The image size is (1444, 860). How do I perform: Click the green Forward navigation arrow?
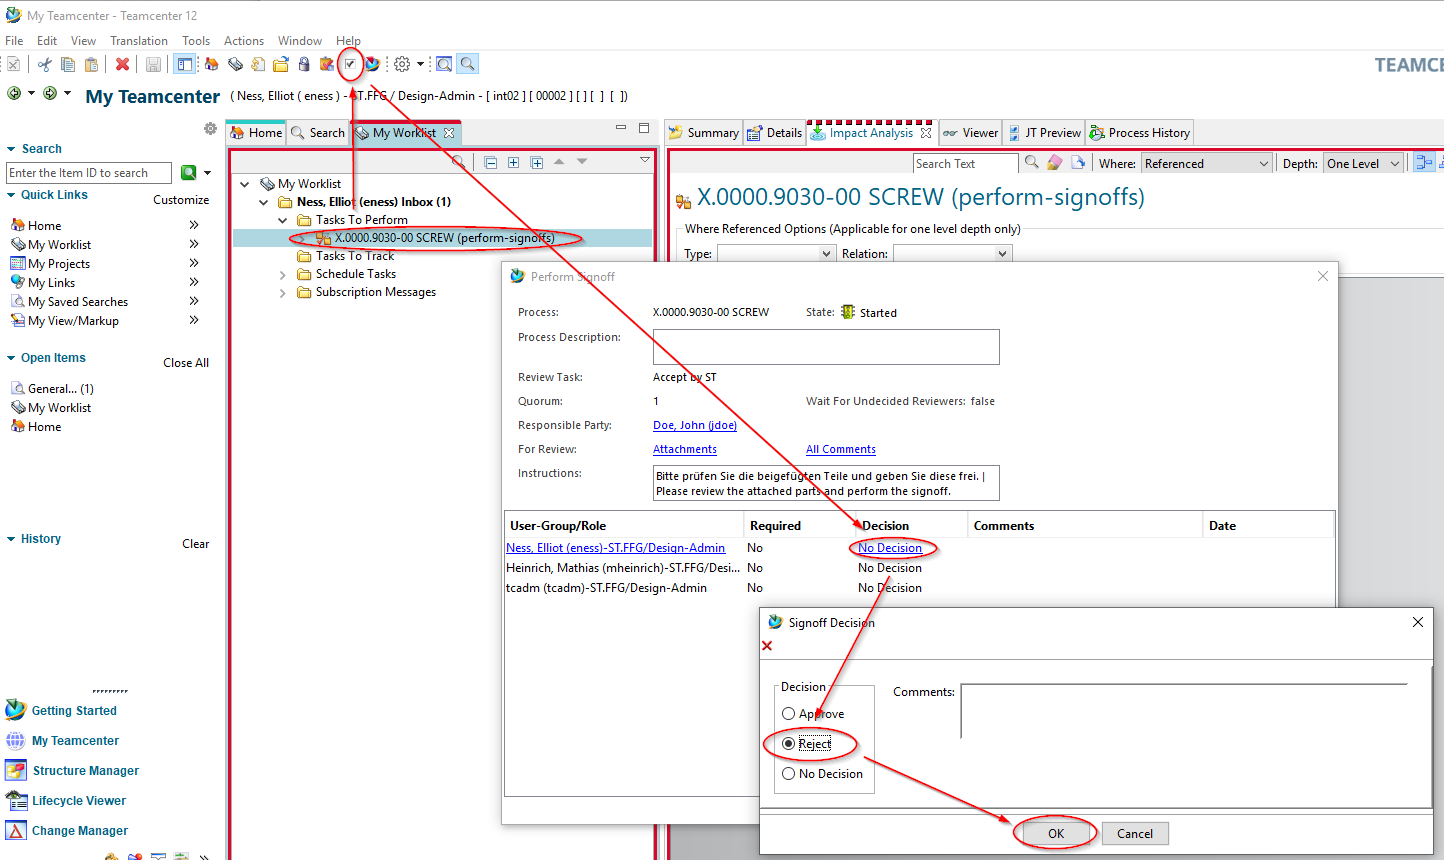(50, 93)
